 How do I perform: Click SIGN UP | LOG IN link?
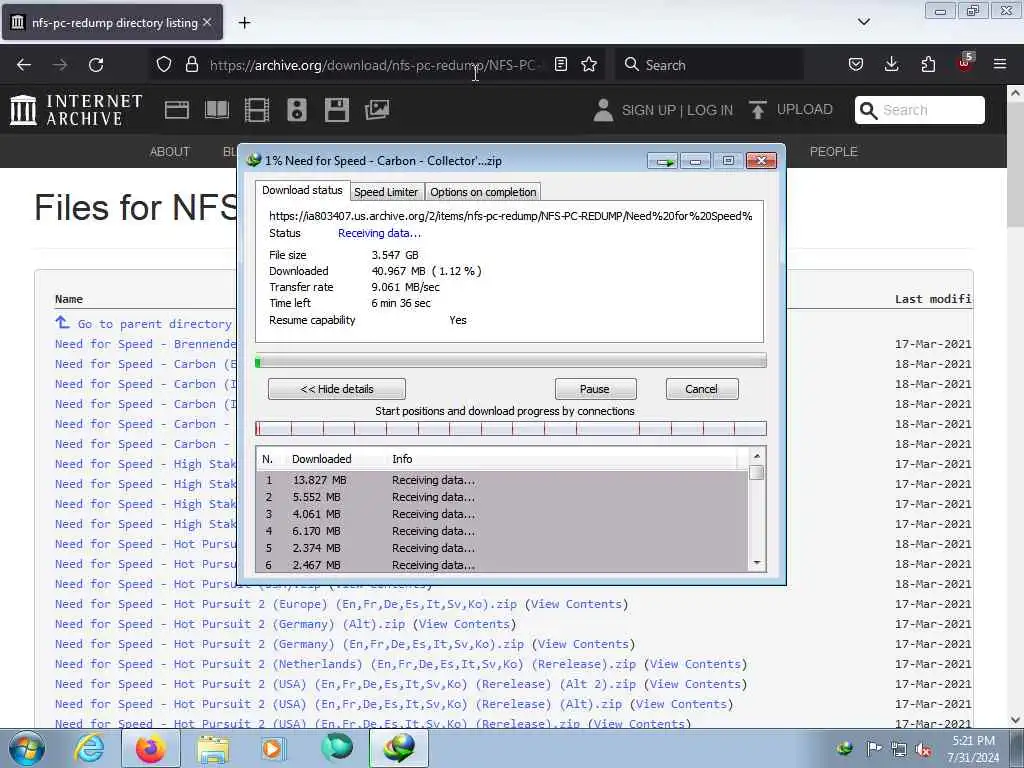(677, 110)
